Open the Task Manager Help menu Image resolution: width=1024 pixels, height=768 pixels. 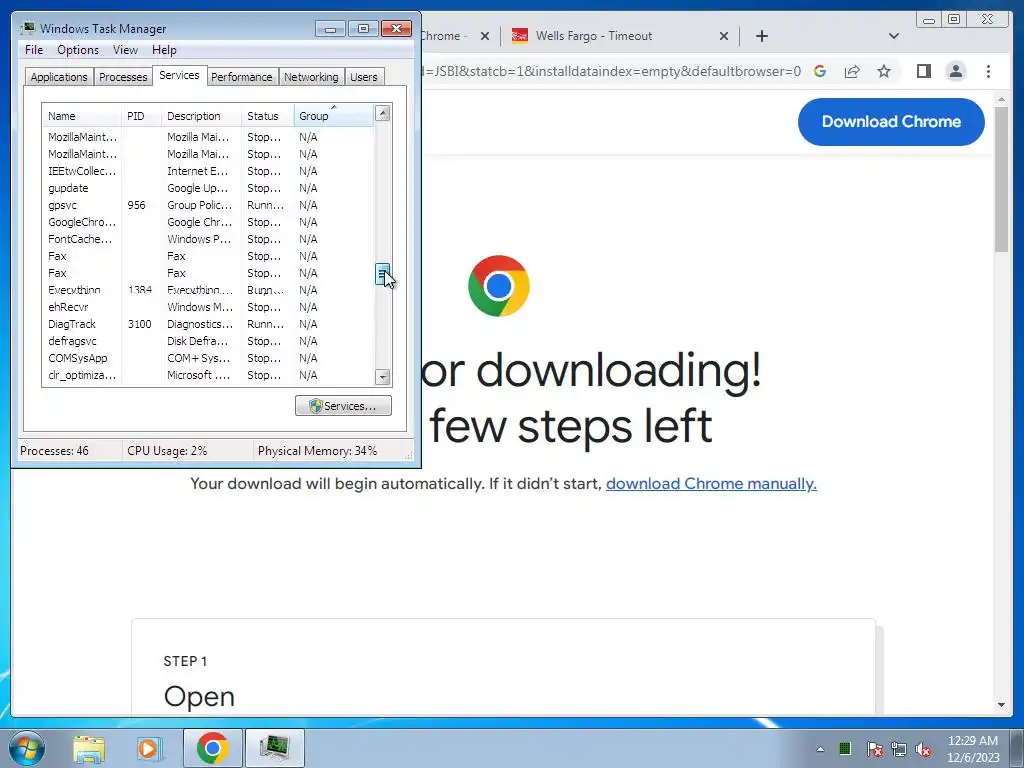164,50
